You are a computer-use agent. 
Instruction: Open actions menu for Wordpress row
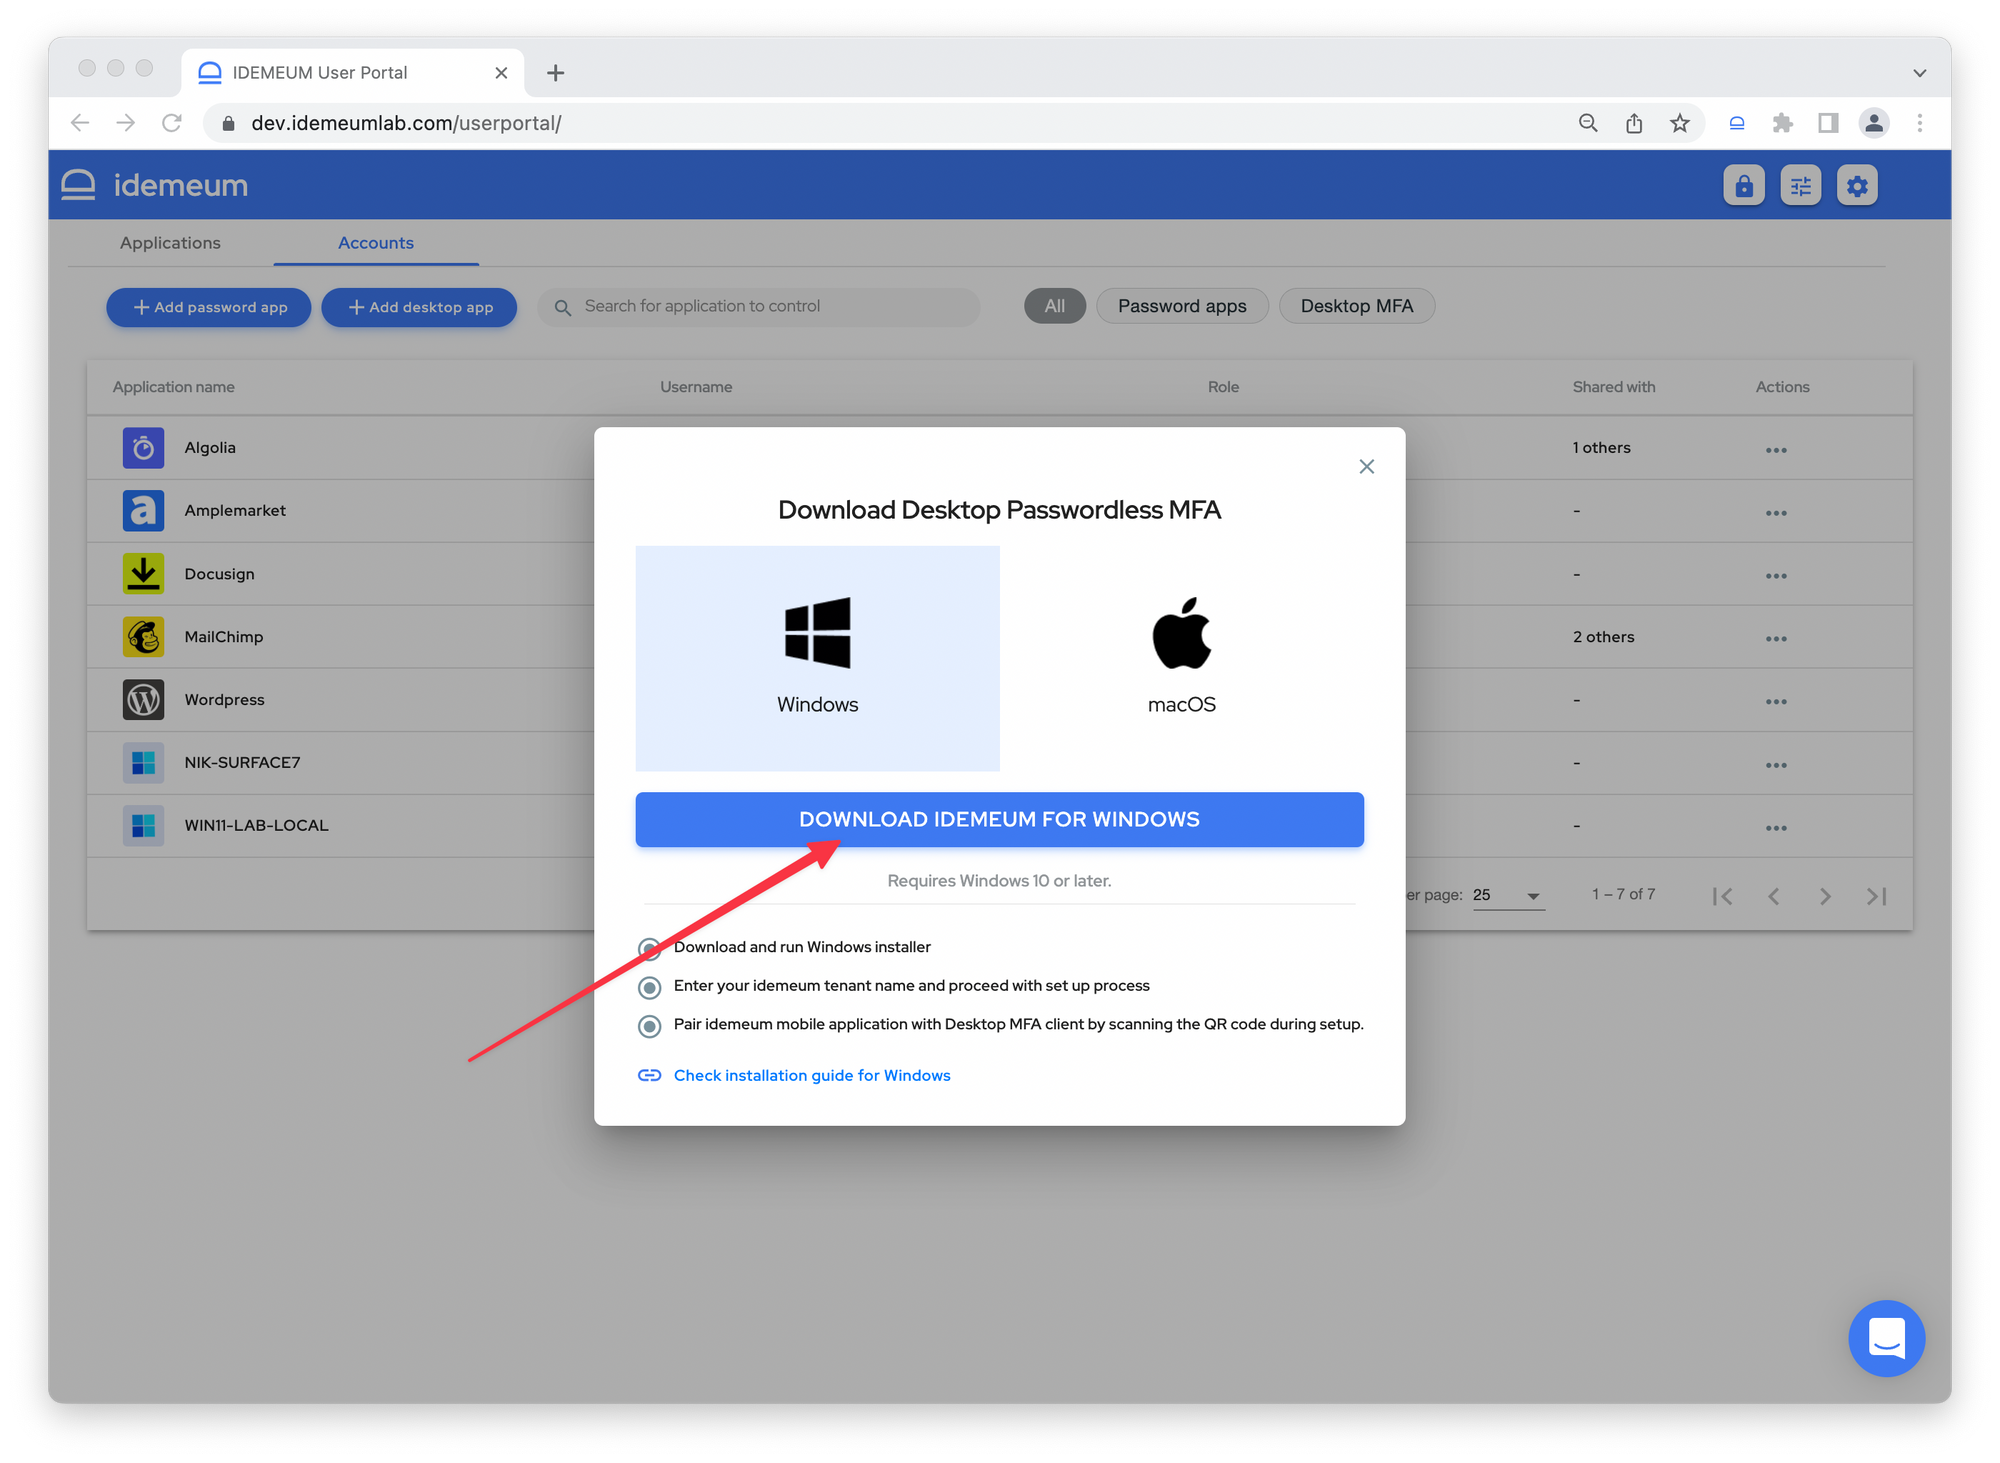[x=1776, y=702]
